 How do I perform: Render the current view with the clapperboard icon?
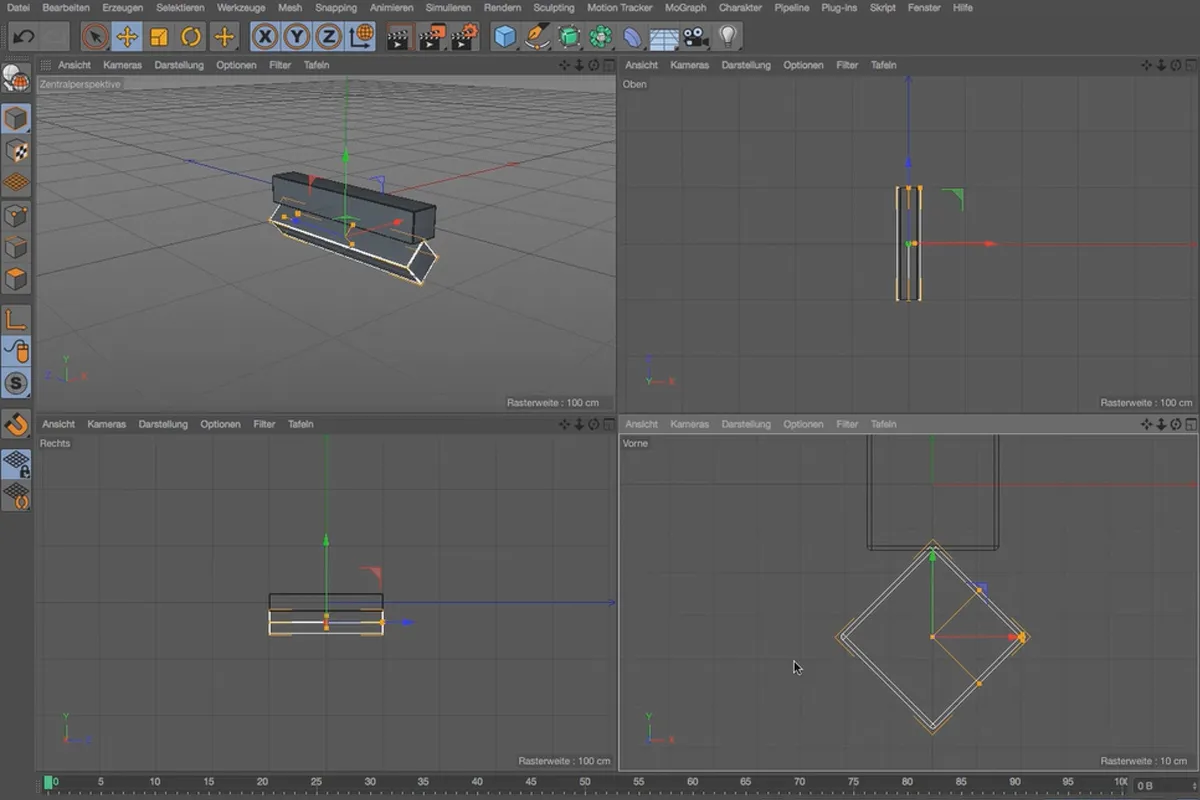tap(399, 38)
